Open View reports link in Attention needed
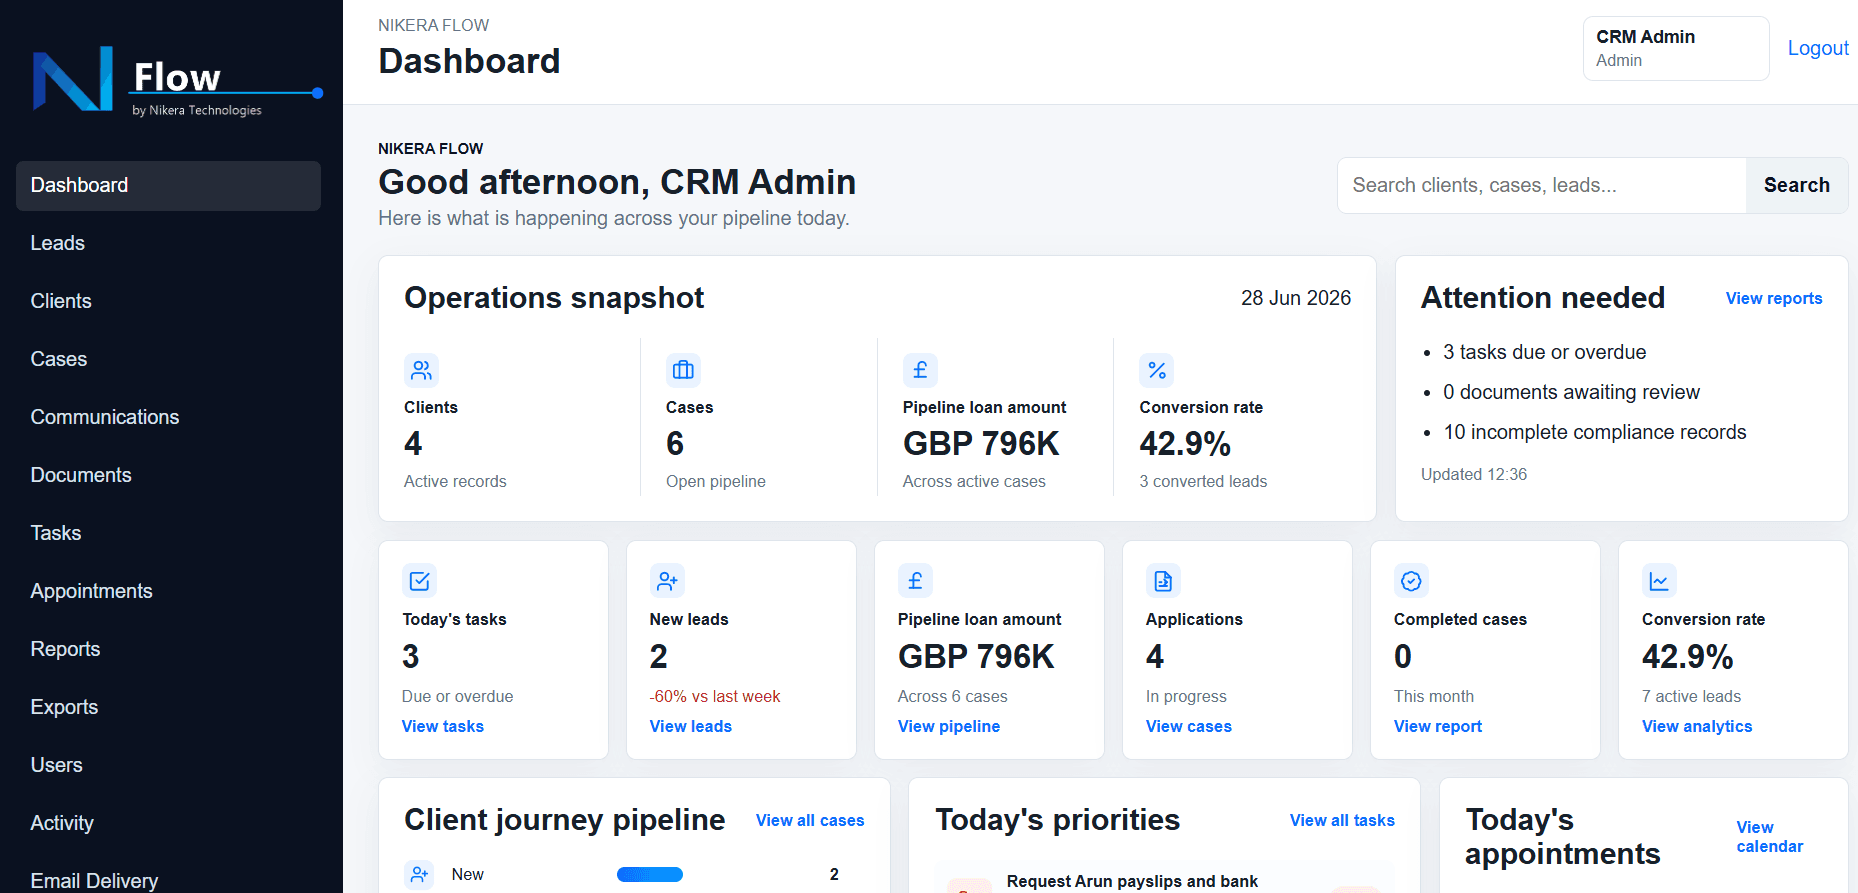The image size is (1858, 893). click(1774, 298)
